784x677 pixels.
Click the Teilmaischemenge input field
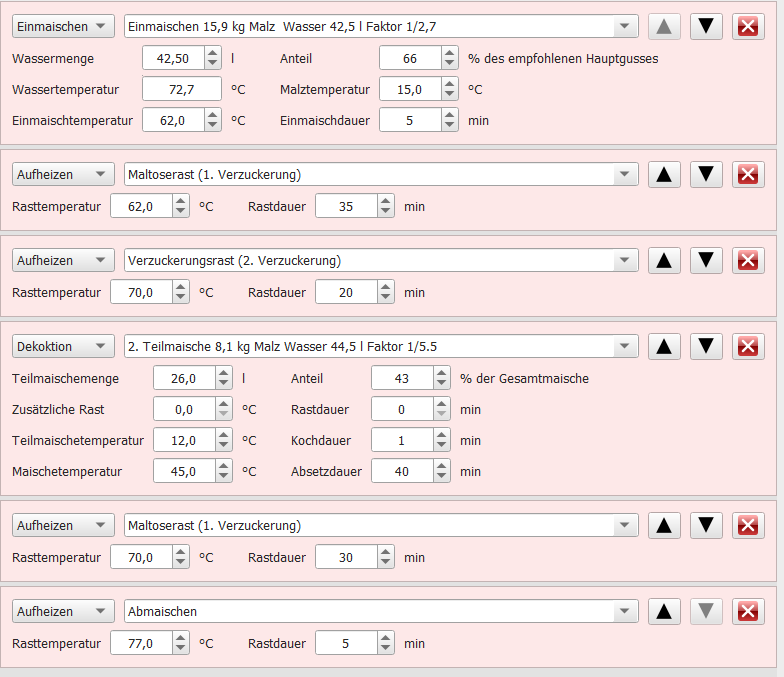coord(184,378)
